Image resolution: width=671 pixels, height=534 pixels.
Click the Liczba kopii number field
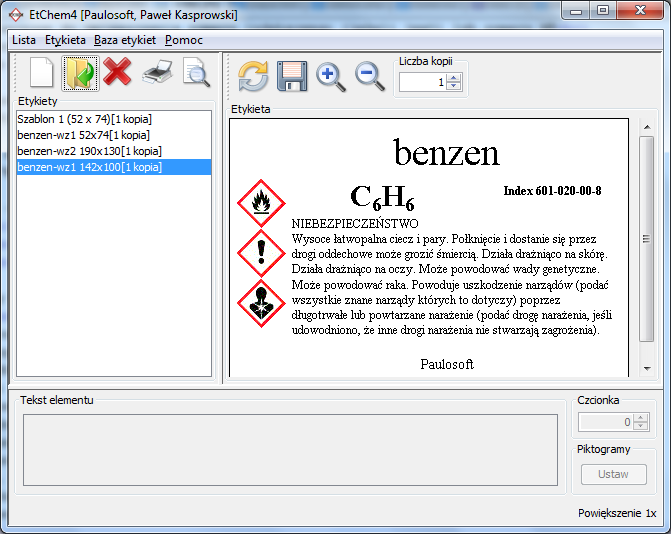pyautogui.click(x=423, y=82)
